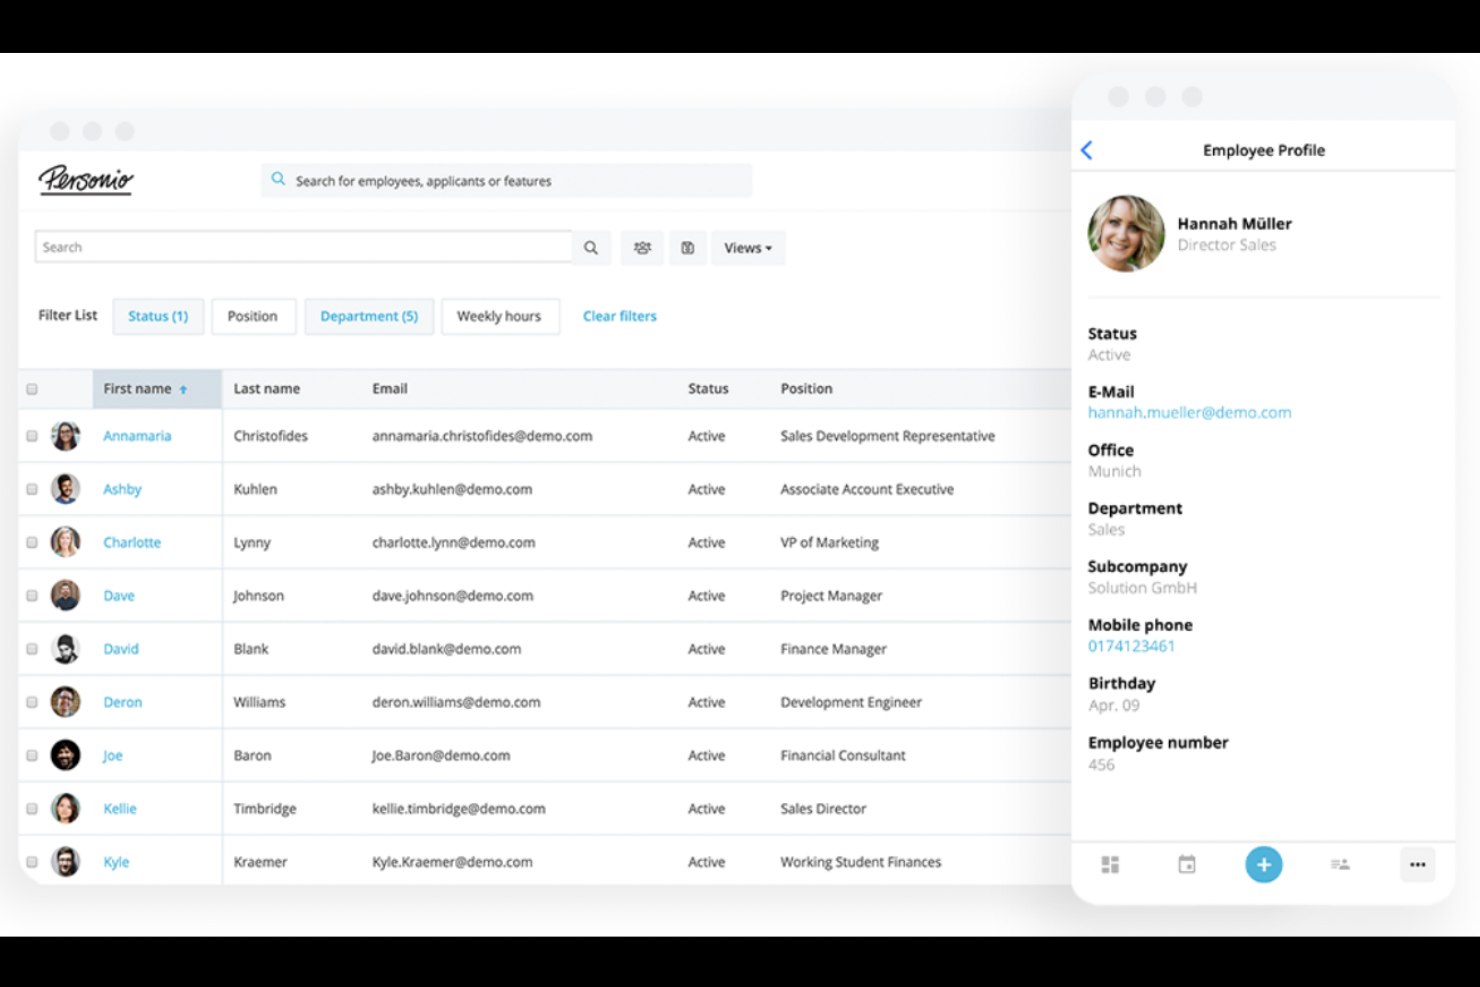
Task: Check the box for Annamaria's row
Action: pos(32,436)
